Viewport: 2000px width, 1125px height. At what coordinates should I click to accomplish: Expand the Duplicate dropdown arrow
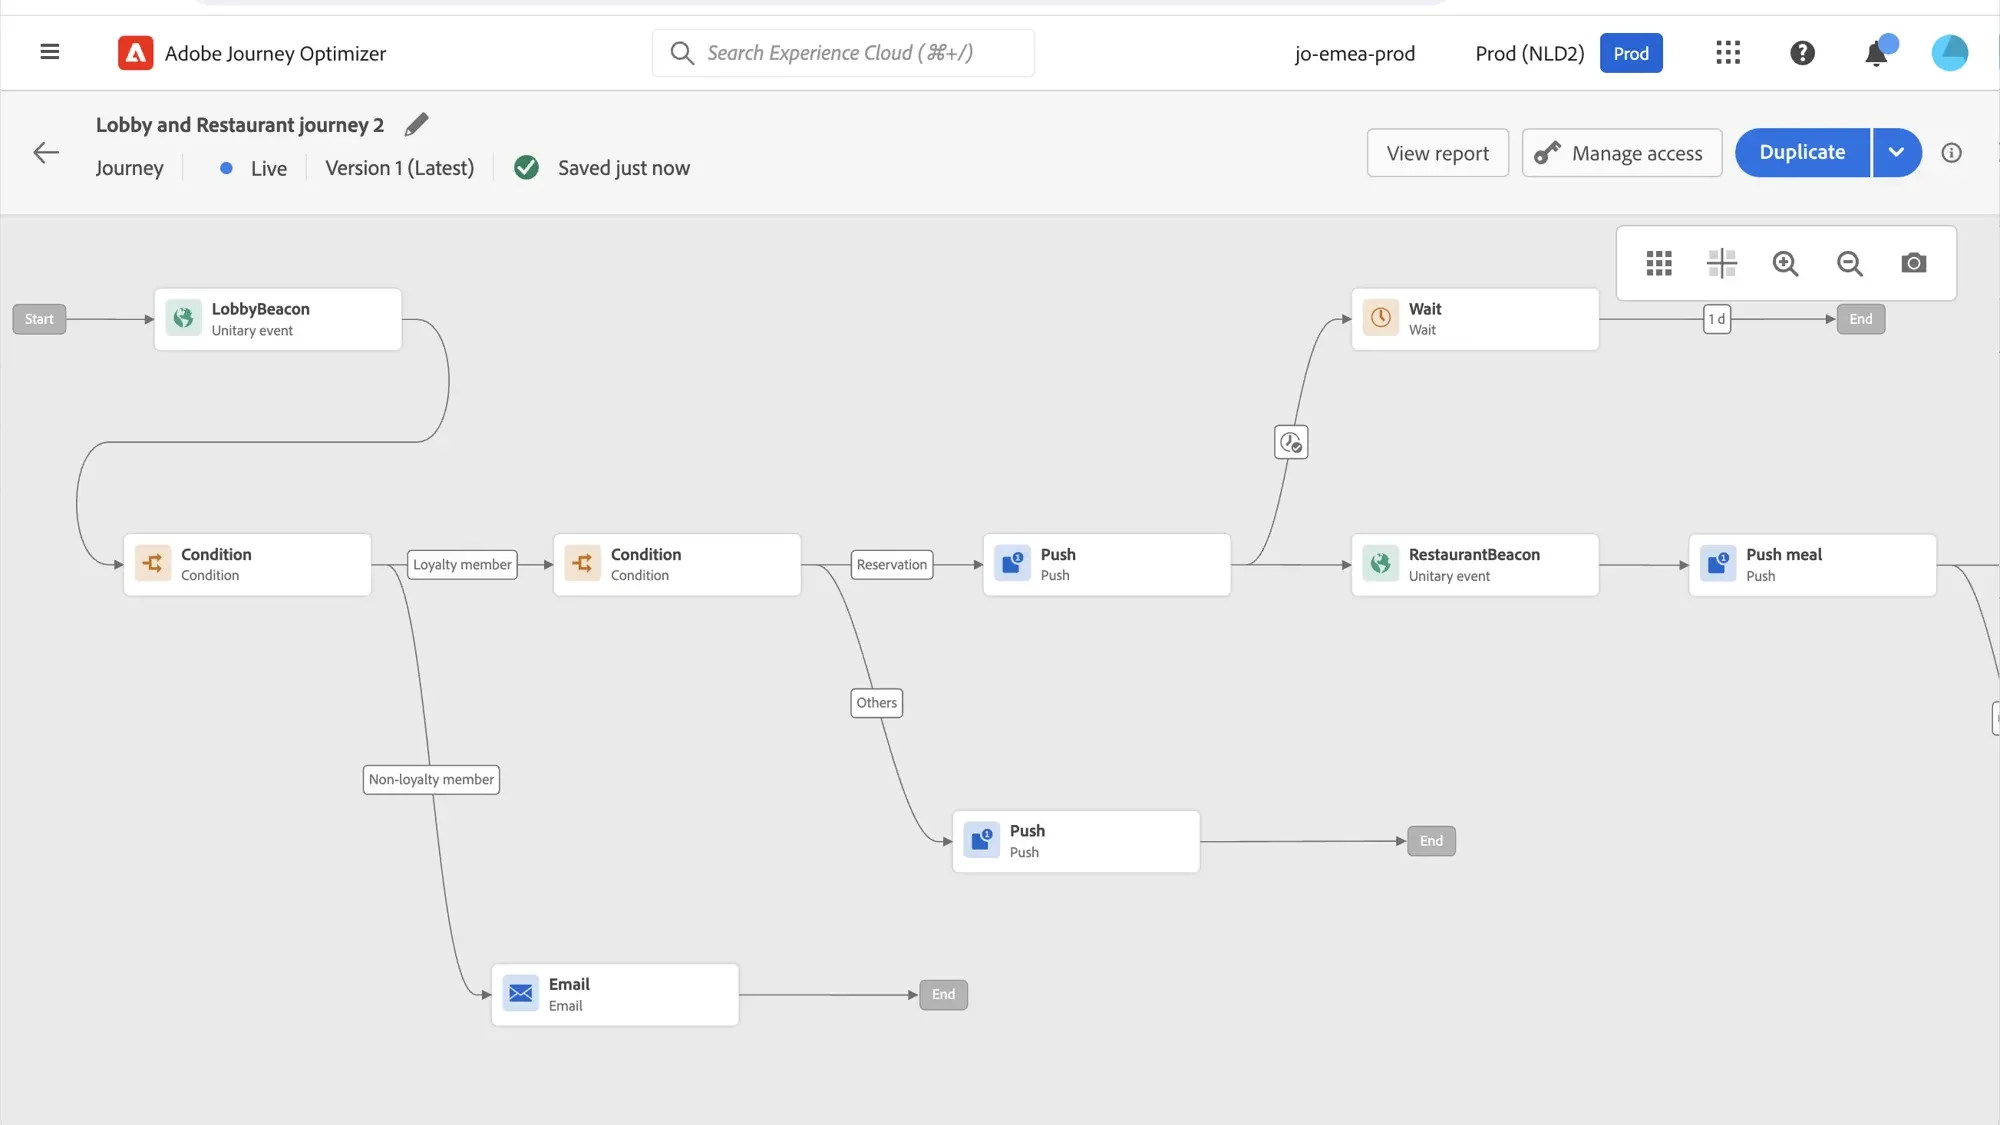coord(1896,153)
